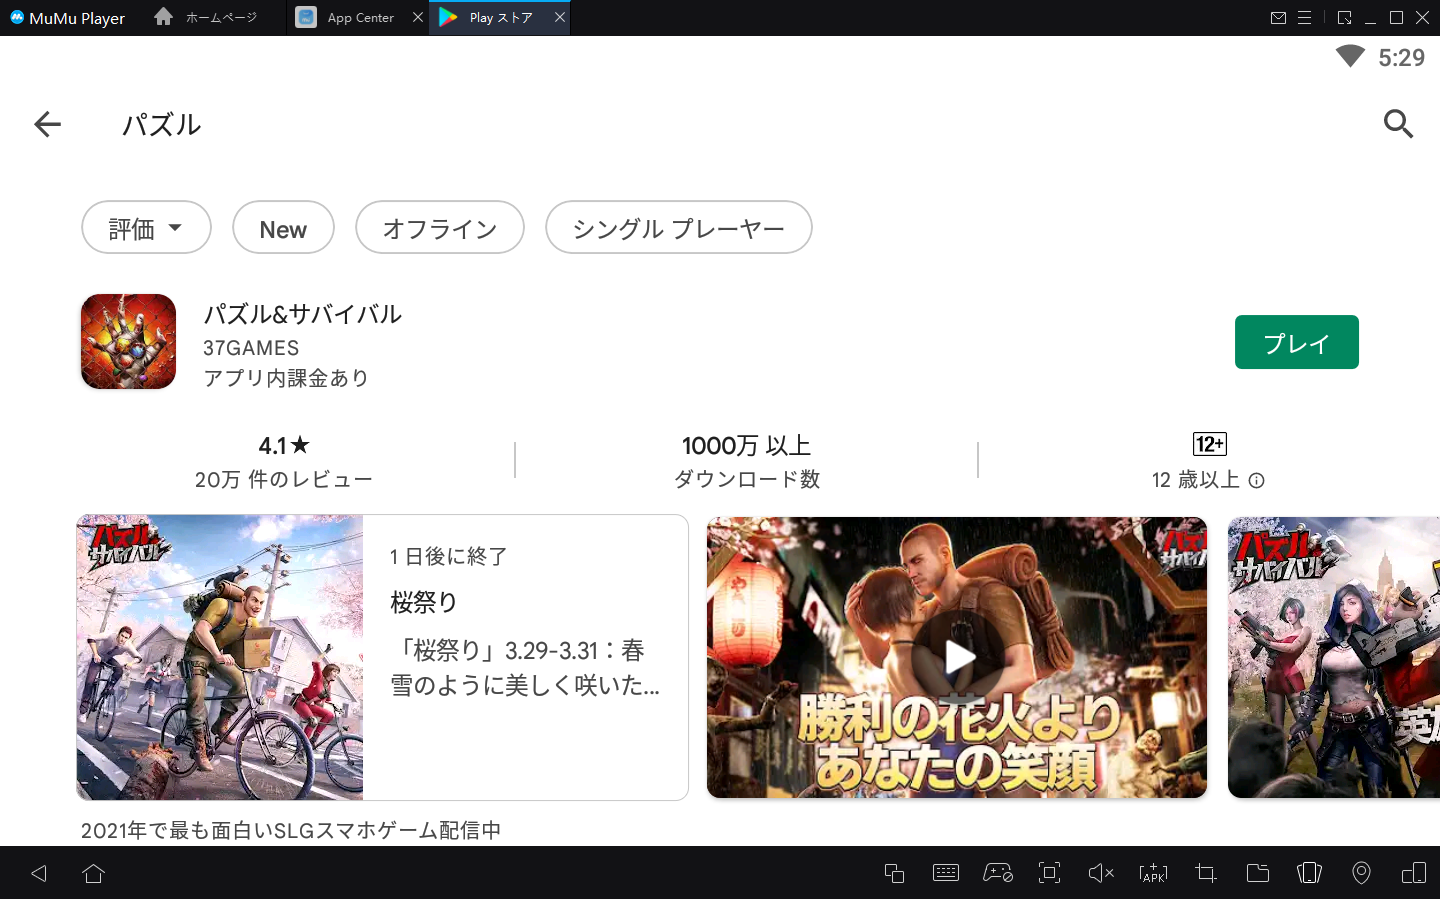Open the 桜祭り event title
Screen dimensions: 1440x899
(x=424, y=602)
